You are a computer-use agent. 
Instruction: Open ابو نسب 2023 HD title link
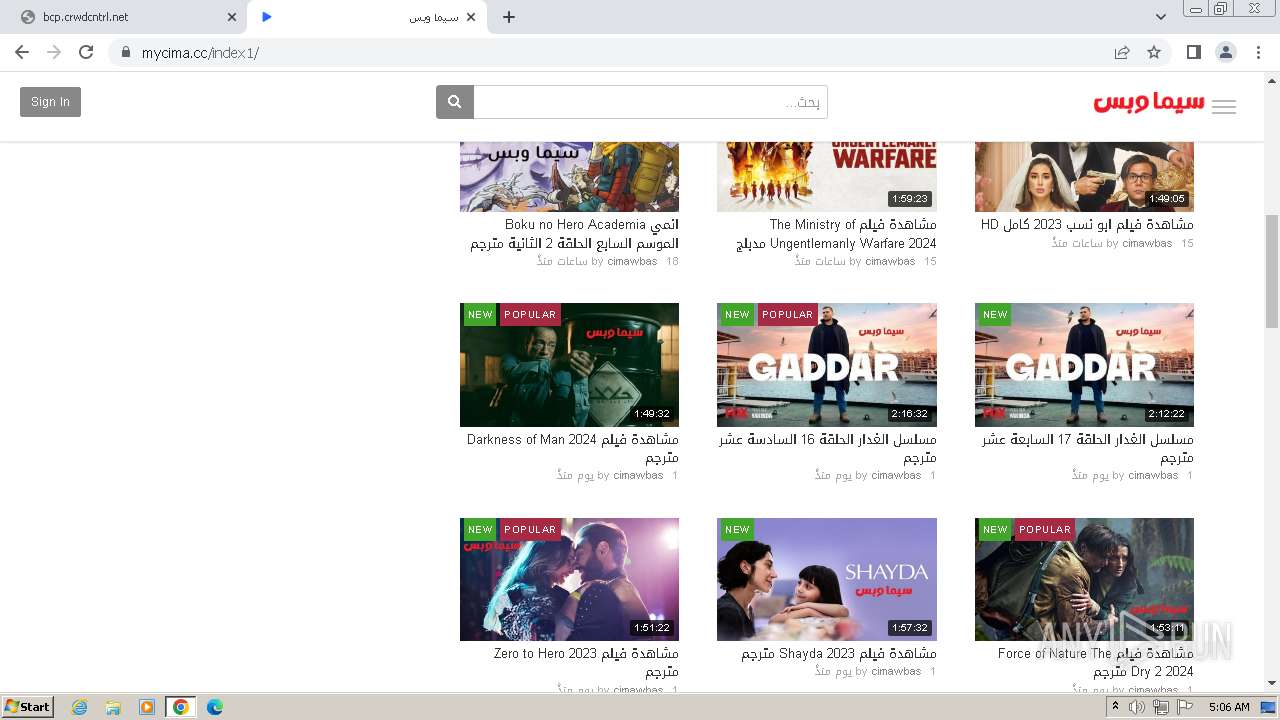[x=1087, y=225]
